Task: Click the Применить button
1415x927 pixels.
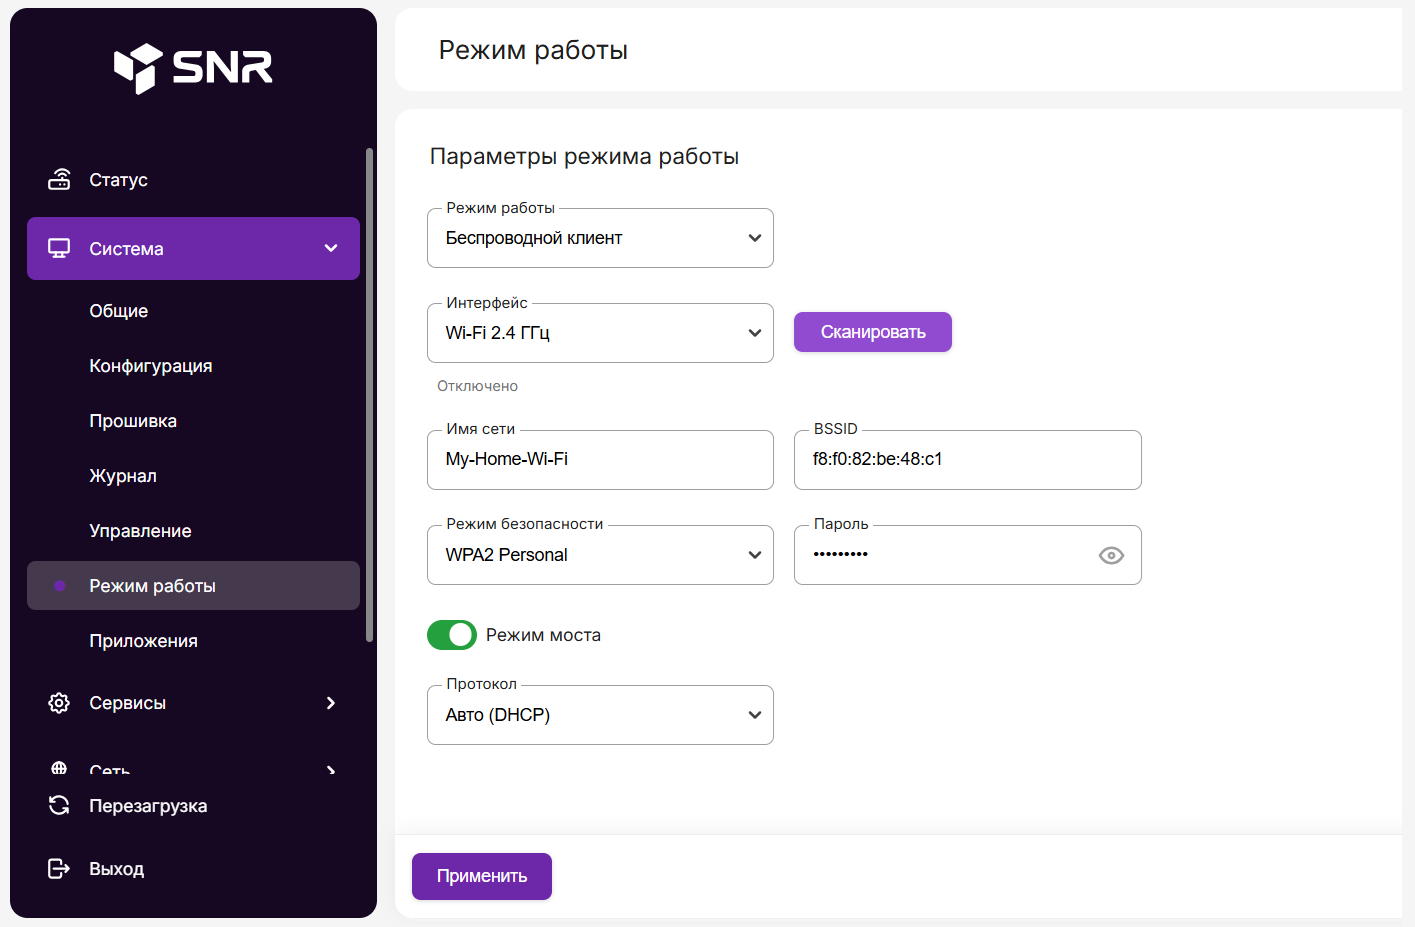Action: 482,876
